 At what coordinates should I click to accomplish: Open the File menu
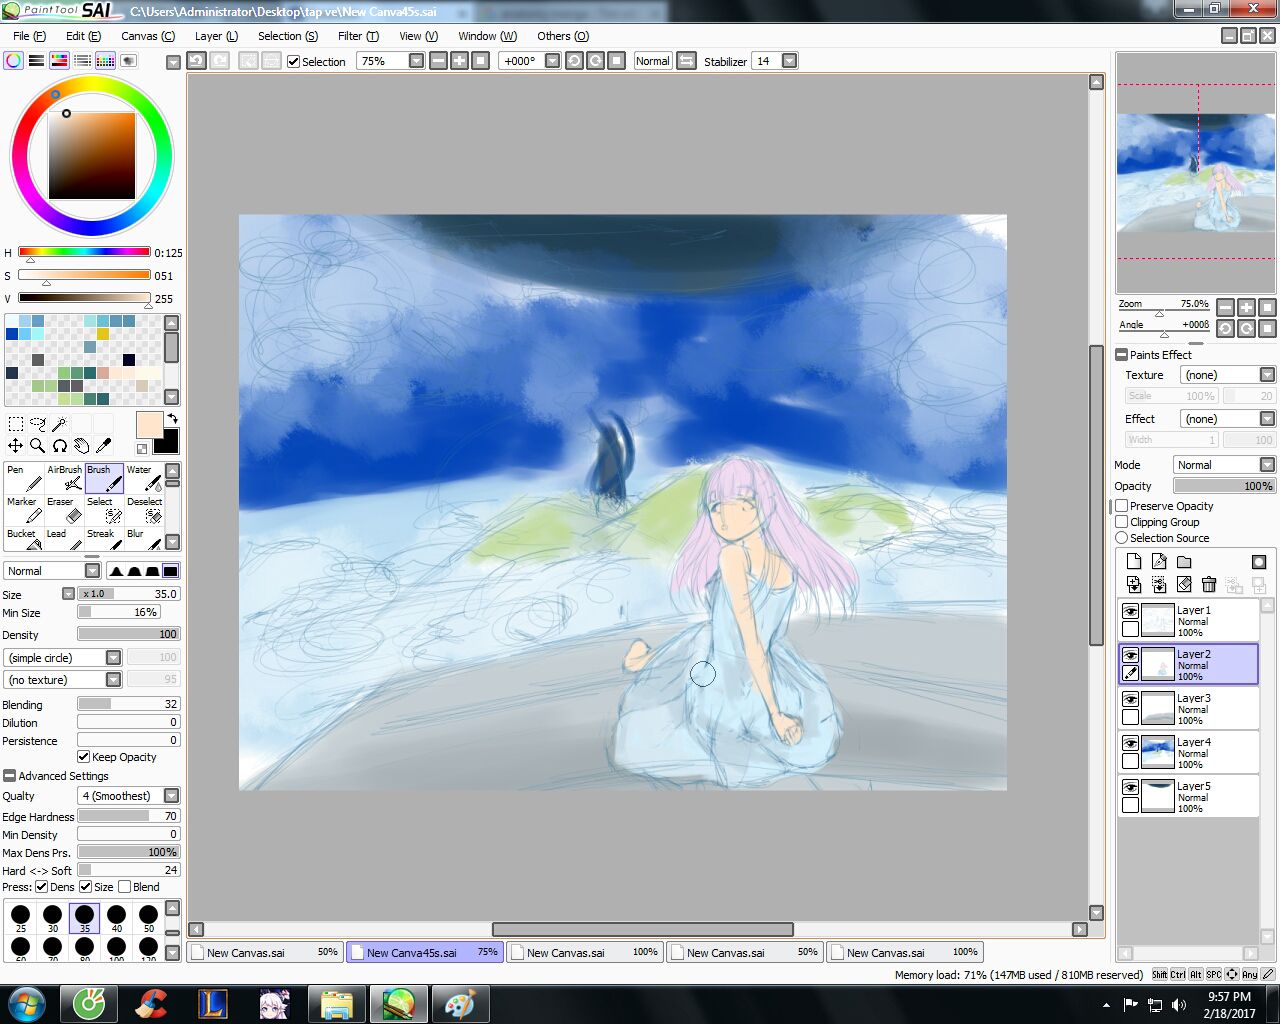(29, 36)
